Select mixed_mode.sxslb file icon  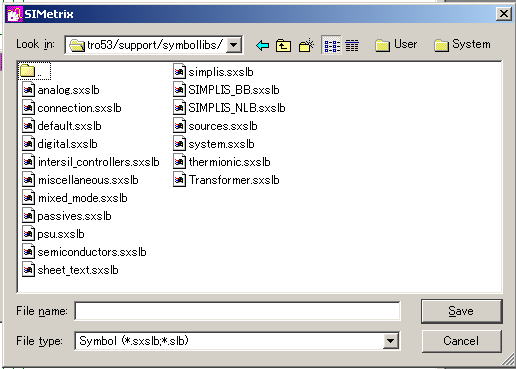point(28,198)
